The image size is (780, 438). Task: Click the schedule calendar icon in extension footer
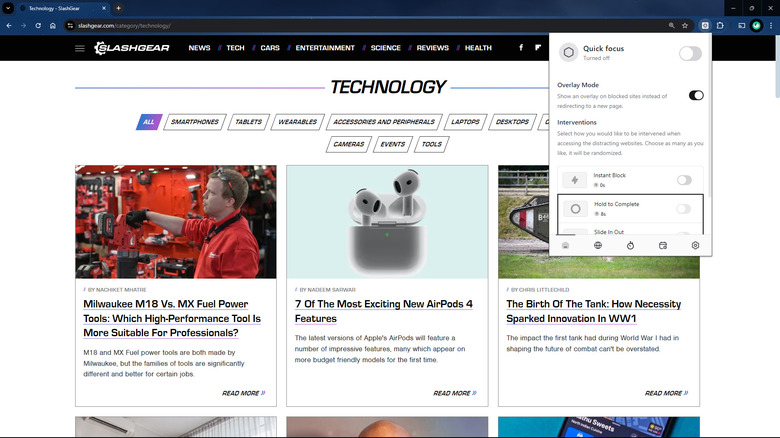(663, 245)
